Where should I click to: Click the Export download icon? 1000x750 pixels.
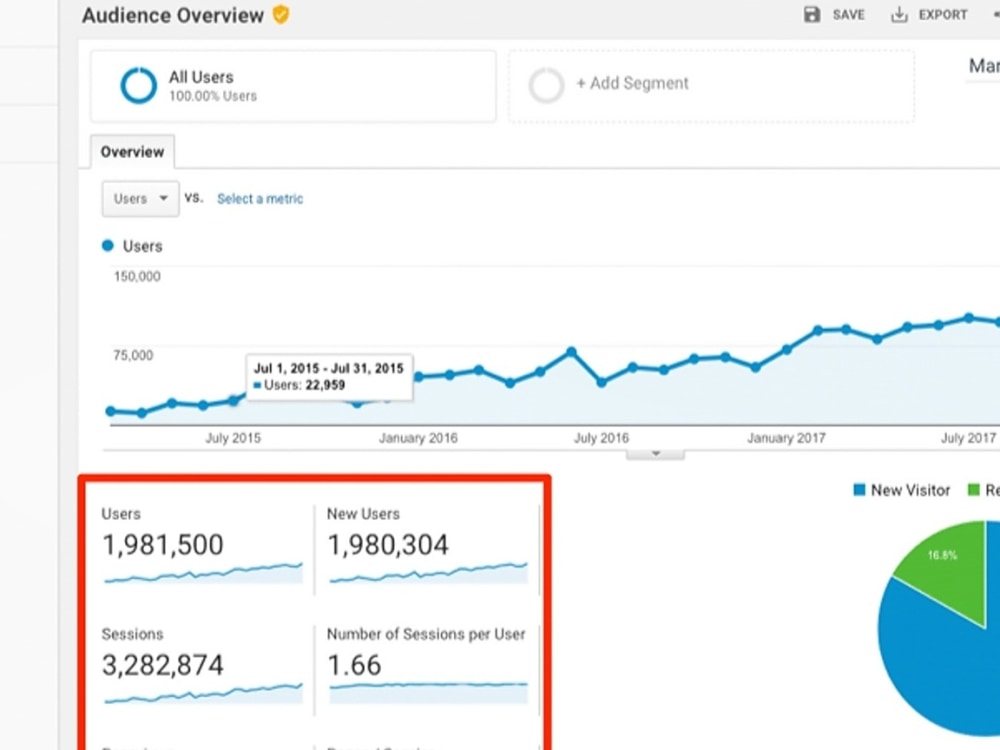(899, 14)
